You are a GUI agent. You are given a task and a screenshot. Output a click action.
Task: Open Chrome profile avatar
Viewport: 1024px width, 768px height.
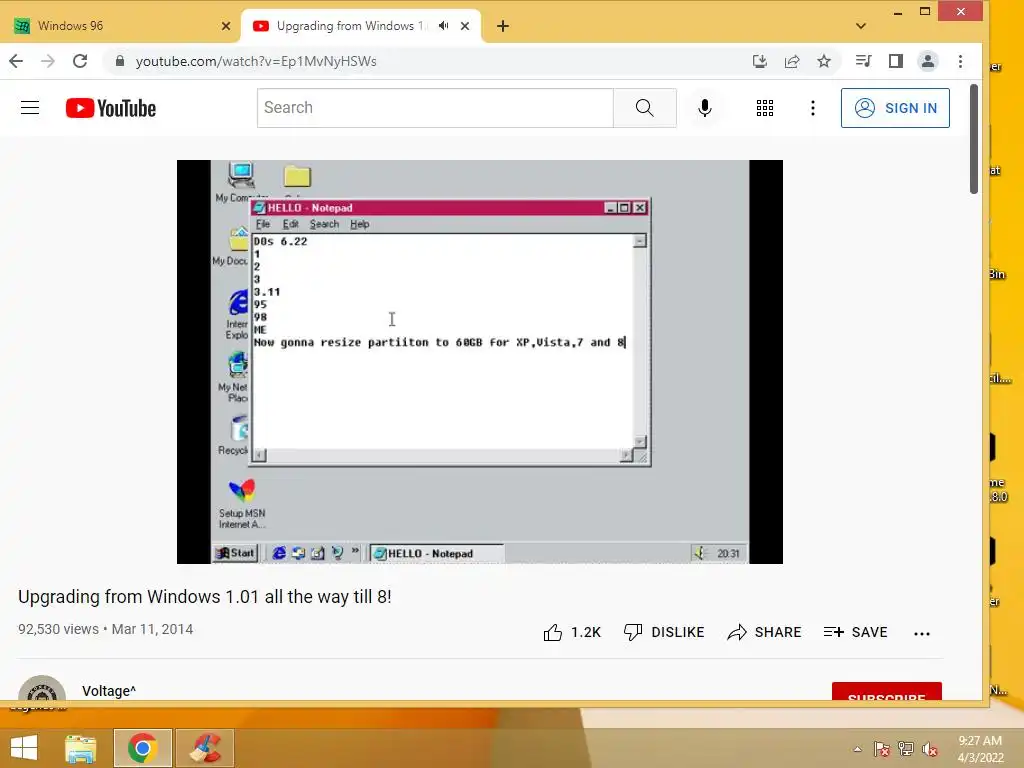click(928, 61)
